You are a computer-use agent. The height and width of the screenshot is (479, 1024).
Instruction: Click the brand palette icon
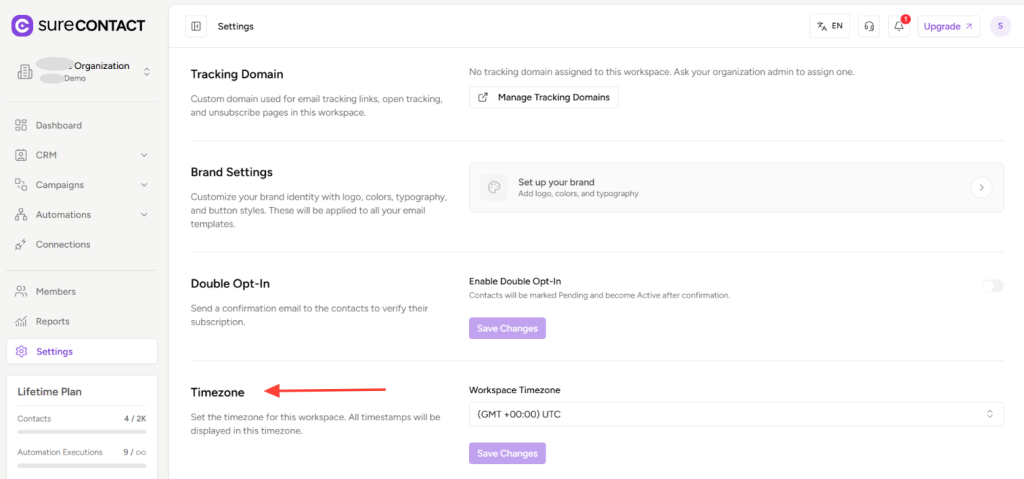493,188
